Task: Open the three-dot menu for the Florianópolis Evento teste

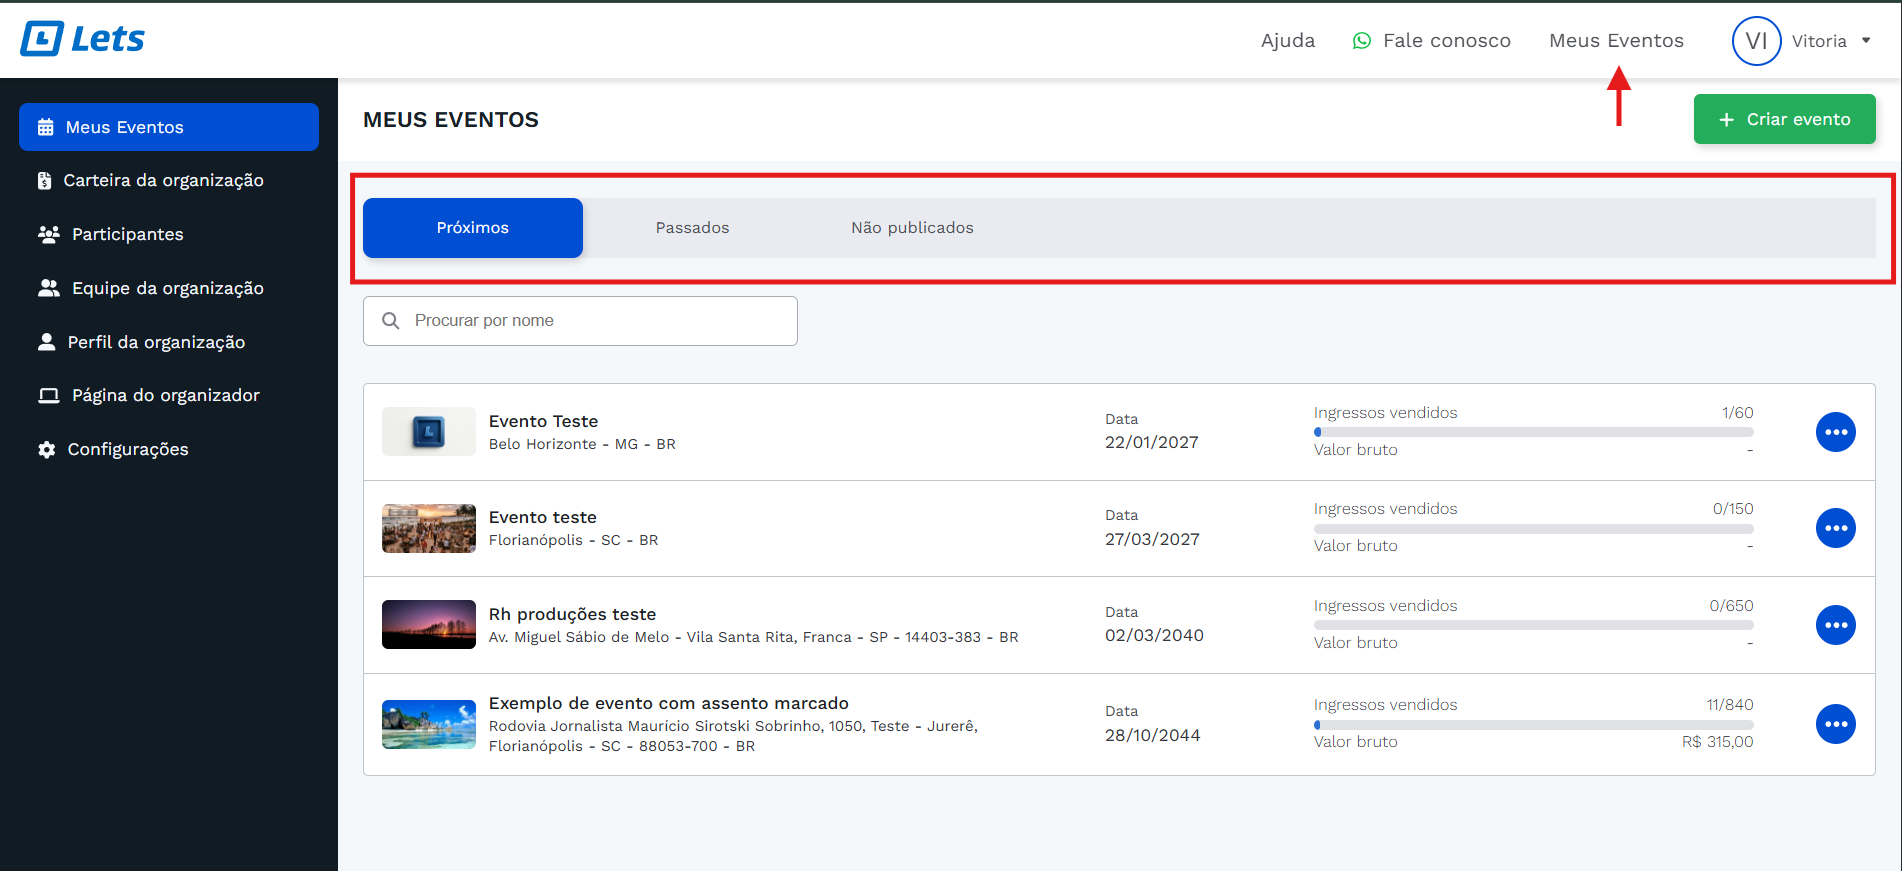Action: [1835, 528]
